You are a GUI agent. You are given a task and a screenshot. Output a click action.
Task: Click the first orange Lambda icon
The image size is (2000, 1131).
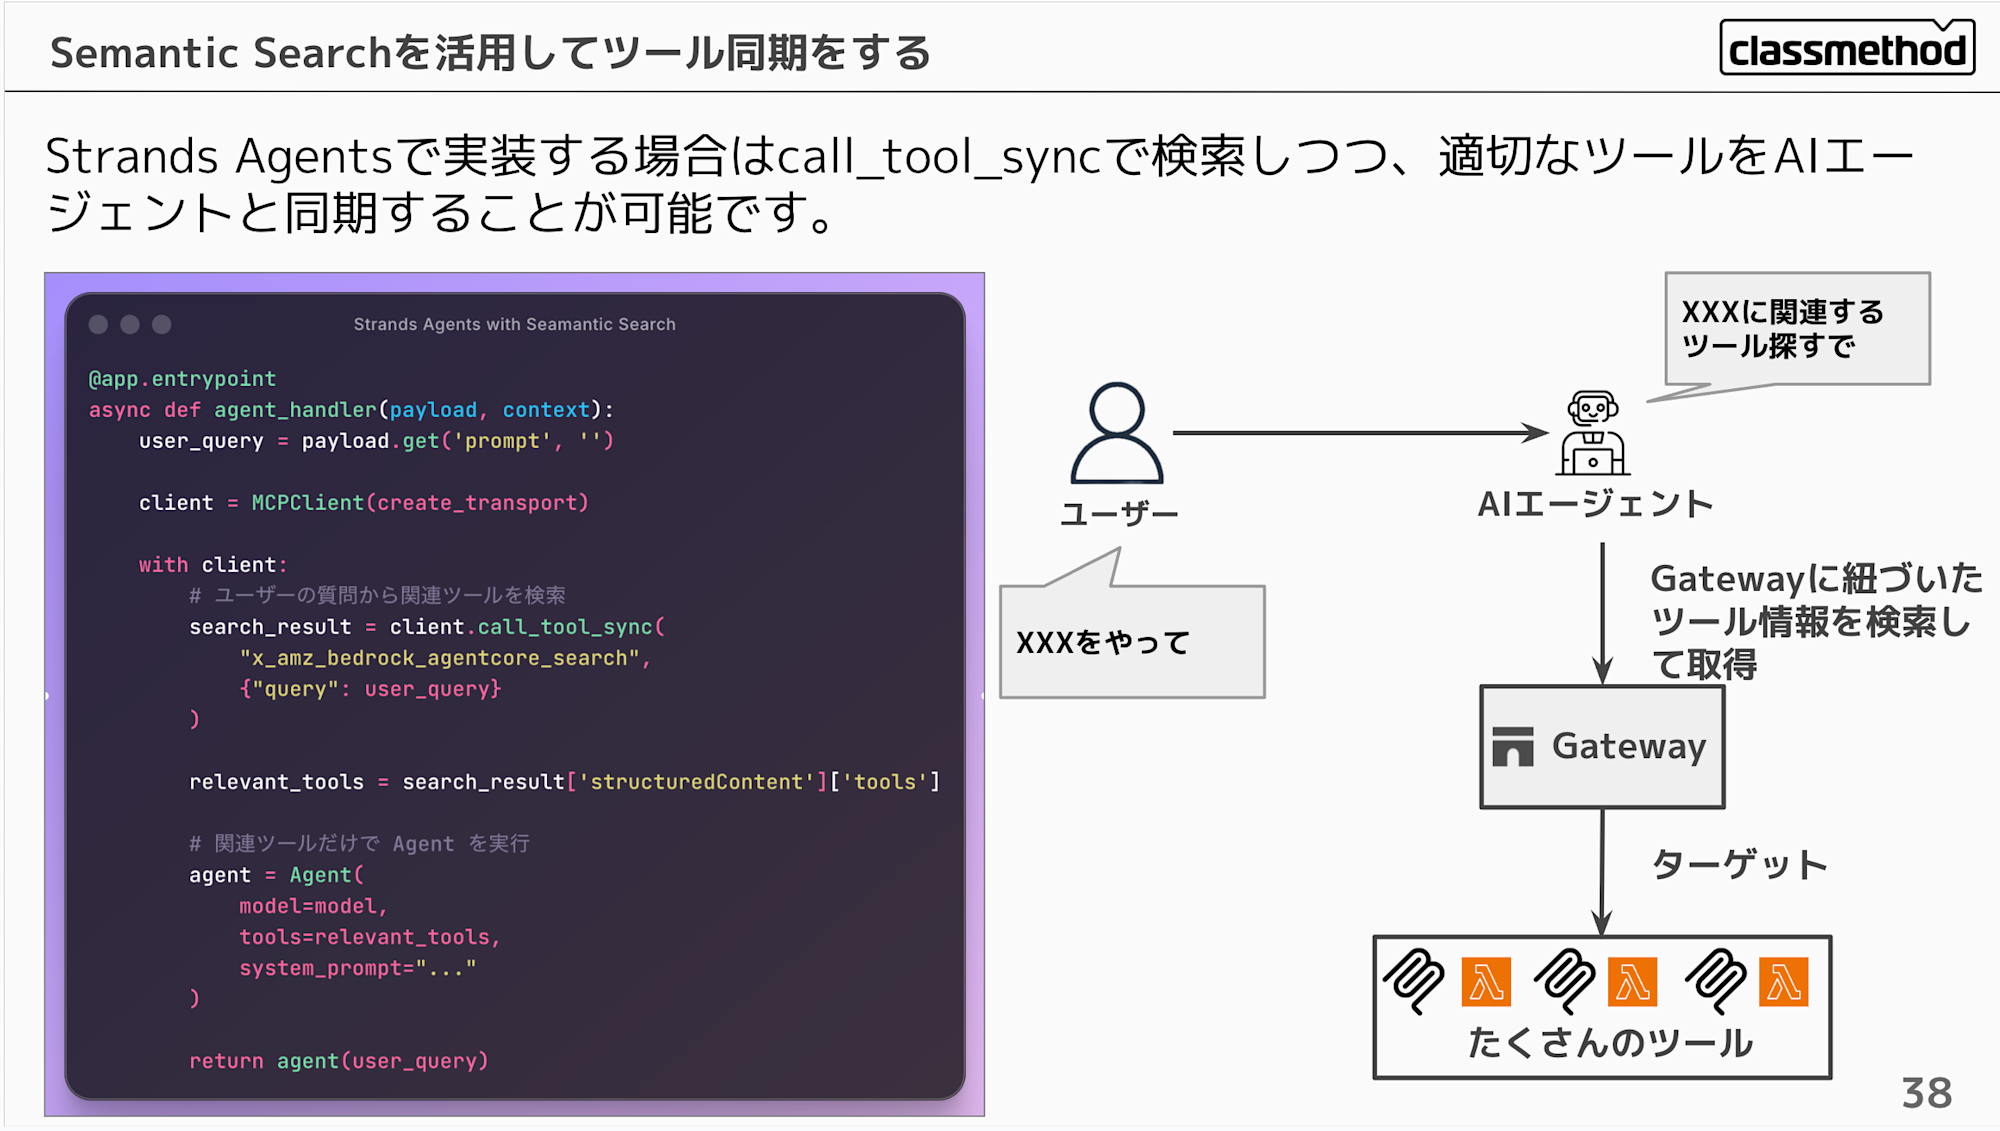point(1486,982)
